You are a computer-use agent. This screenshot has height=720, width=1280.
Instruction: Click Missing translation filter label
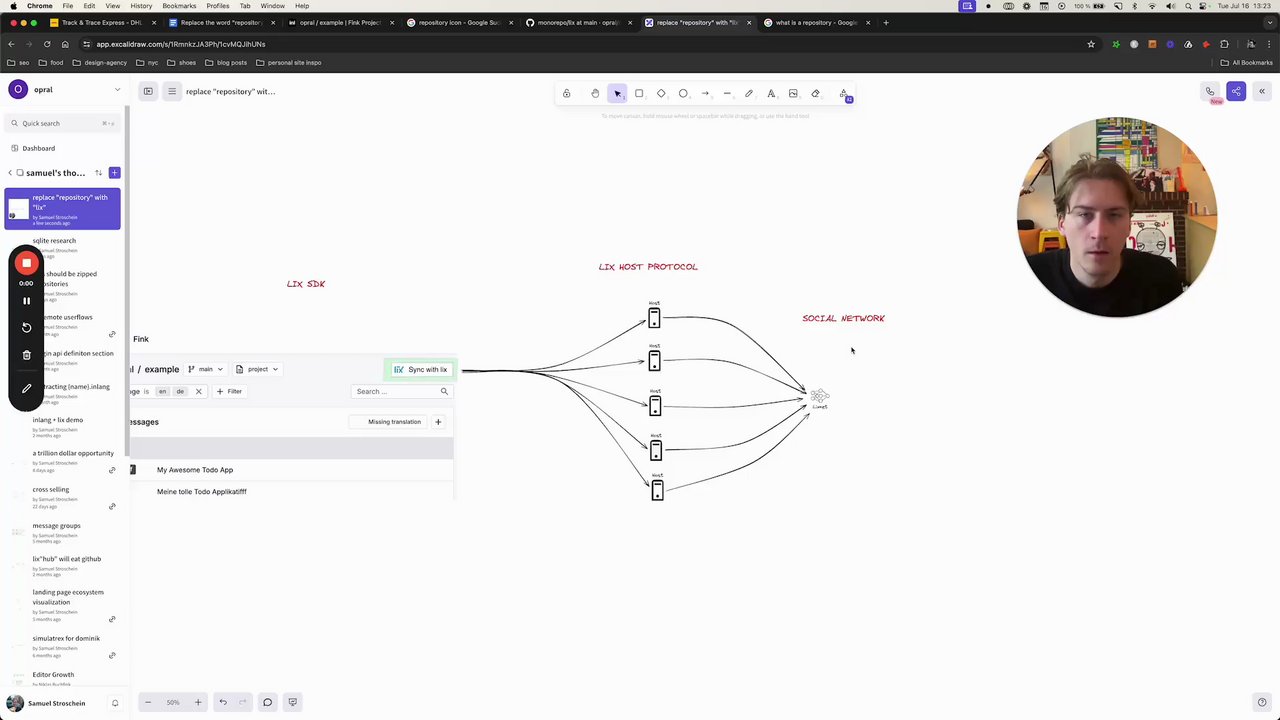coord(394,422)
